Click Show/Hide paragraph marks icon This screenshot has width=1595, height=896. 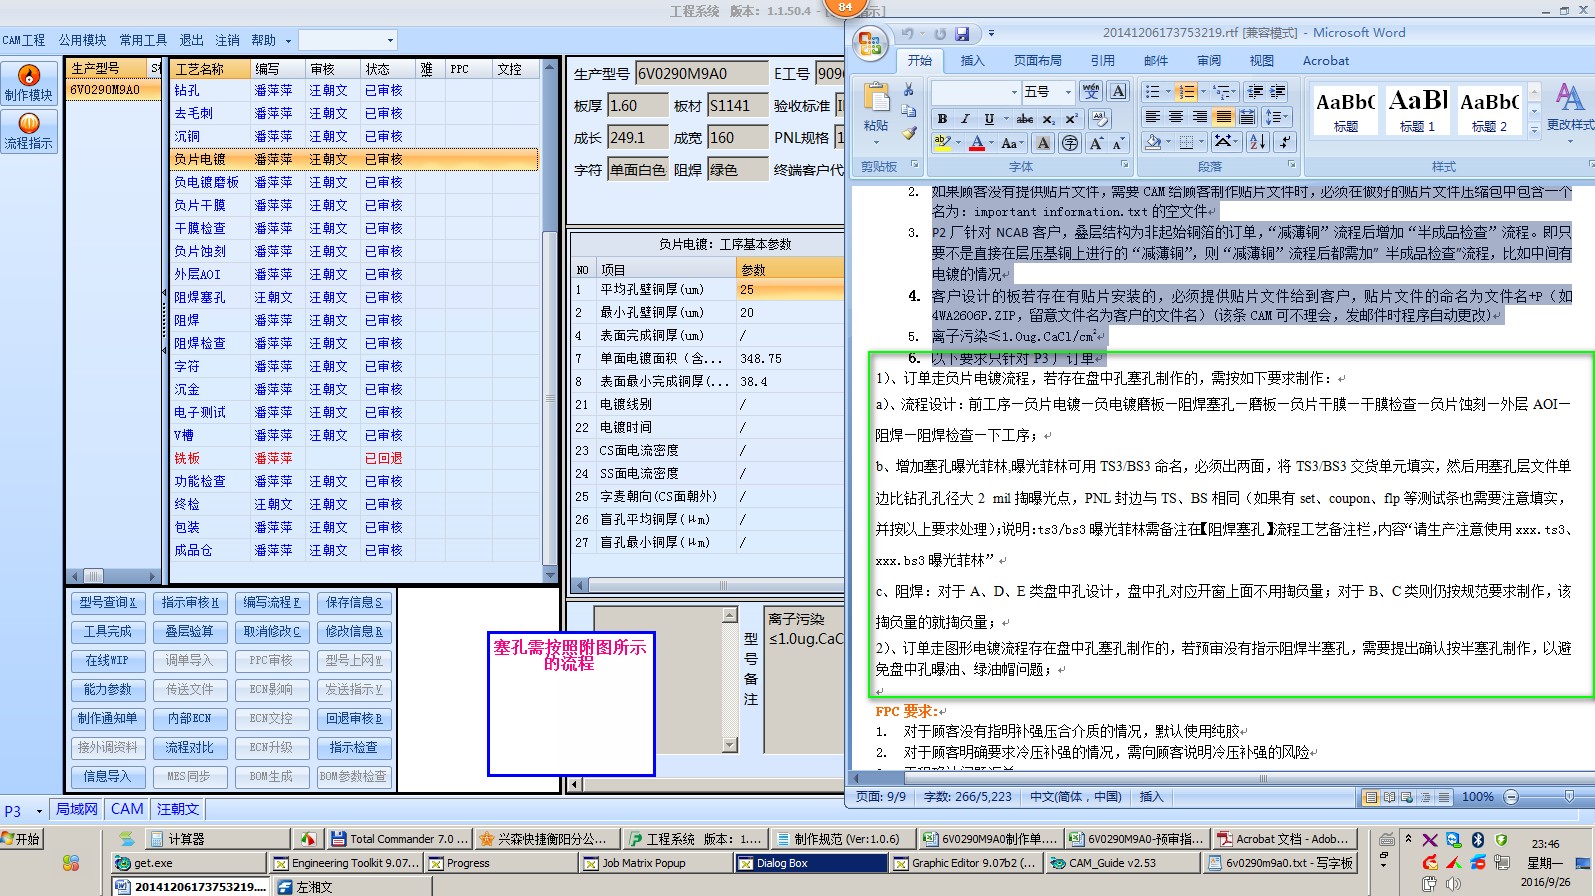1286,142
